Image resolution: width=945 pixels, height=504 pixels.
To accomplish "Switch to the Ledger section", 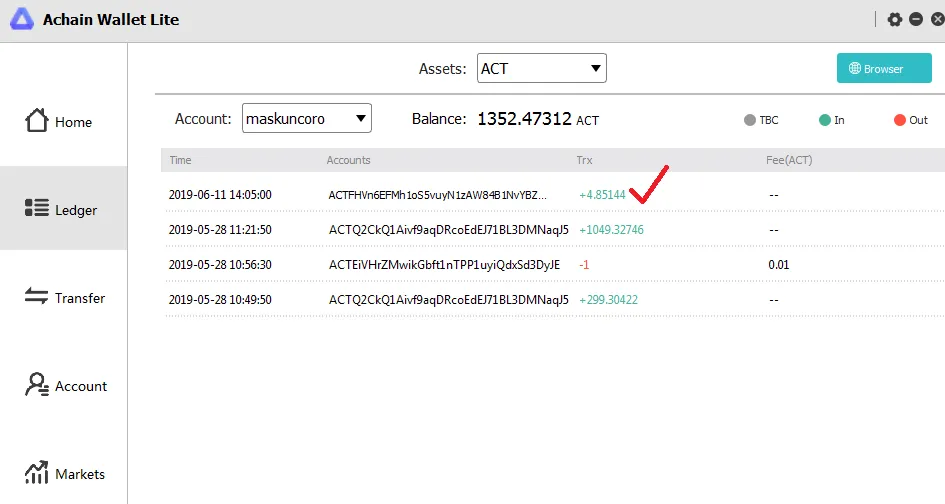I will tap(63, 209).
